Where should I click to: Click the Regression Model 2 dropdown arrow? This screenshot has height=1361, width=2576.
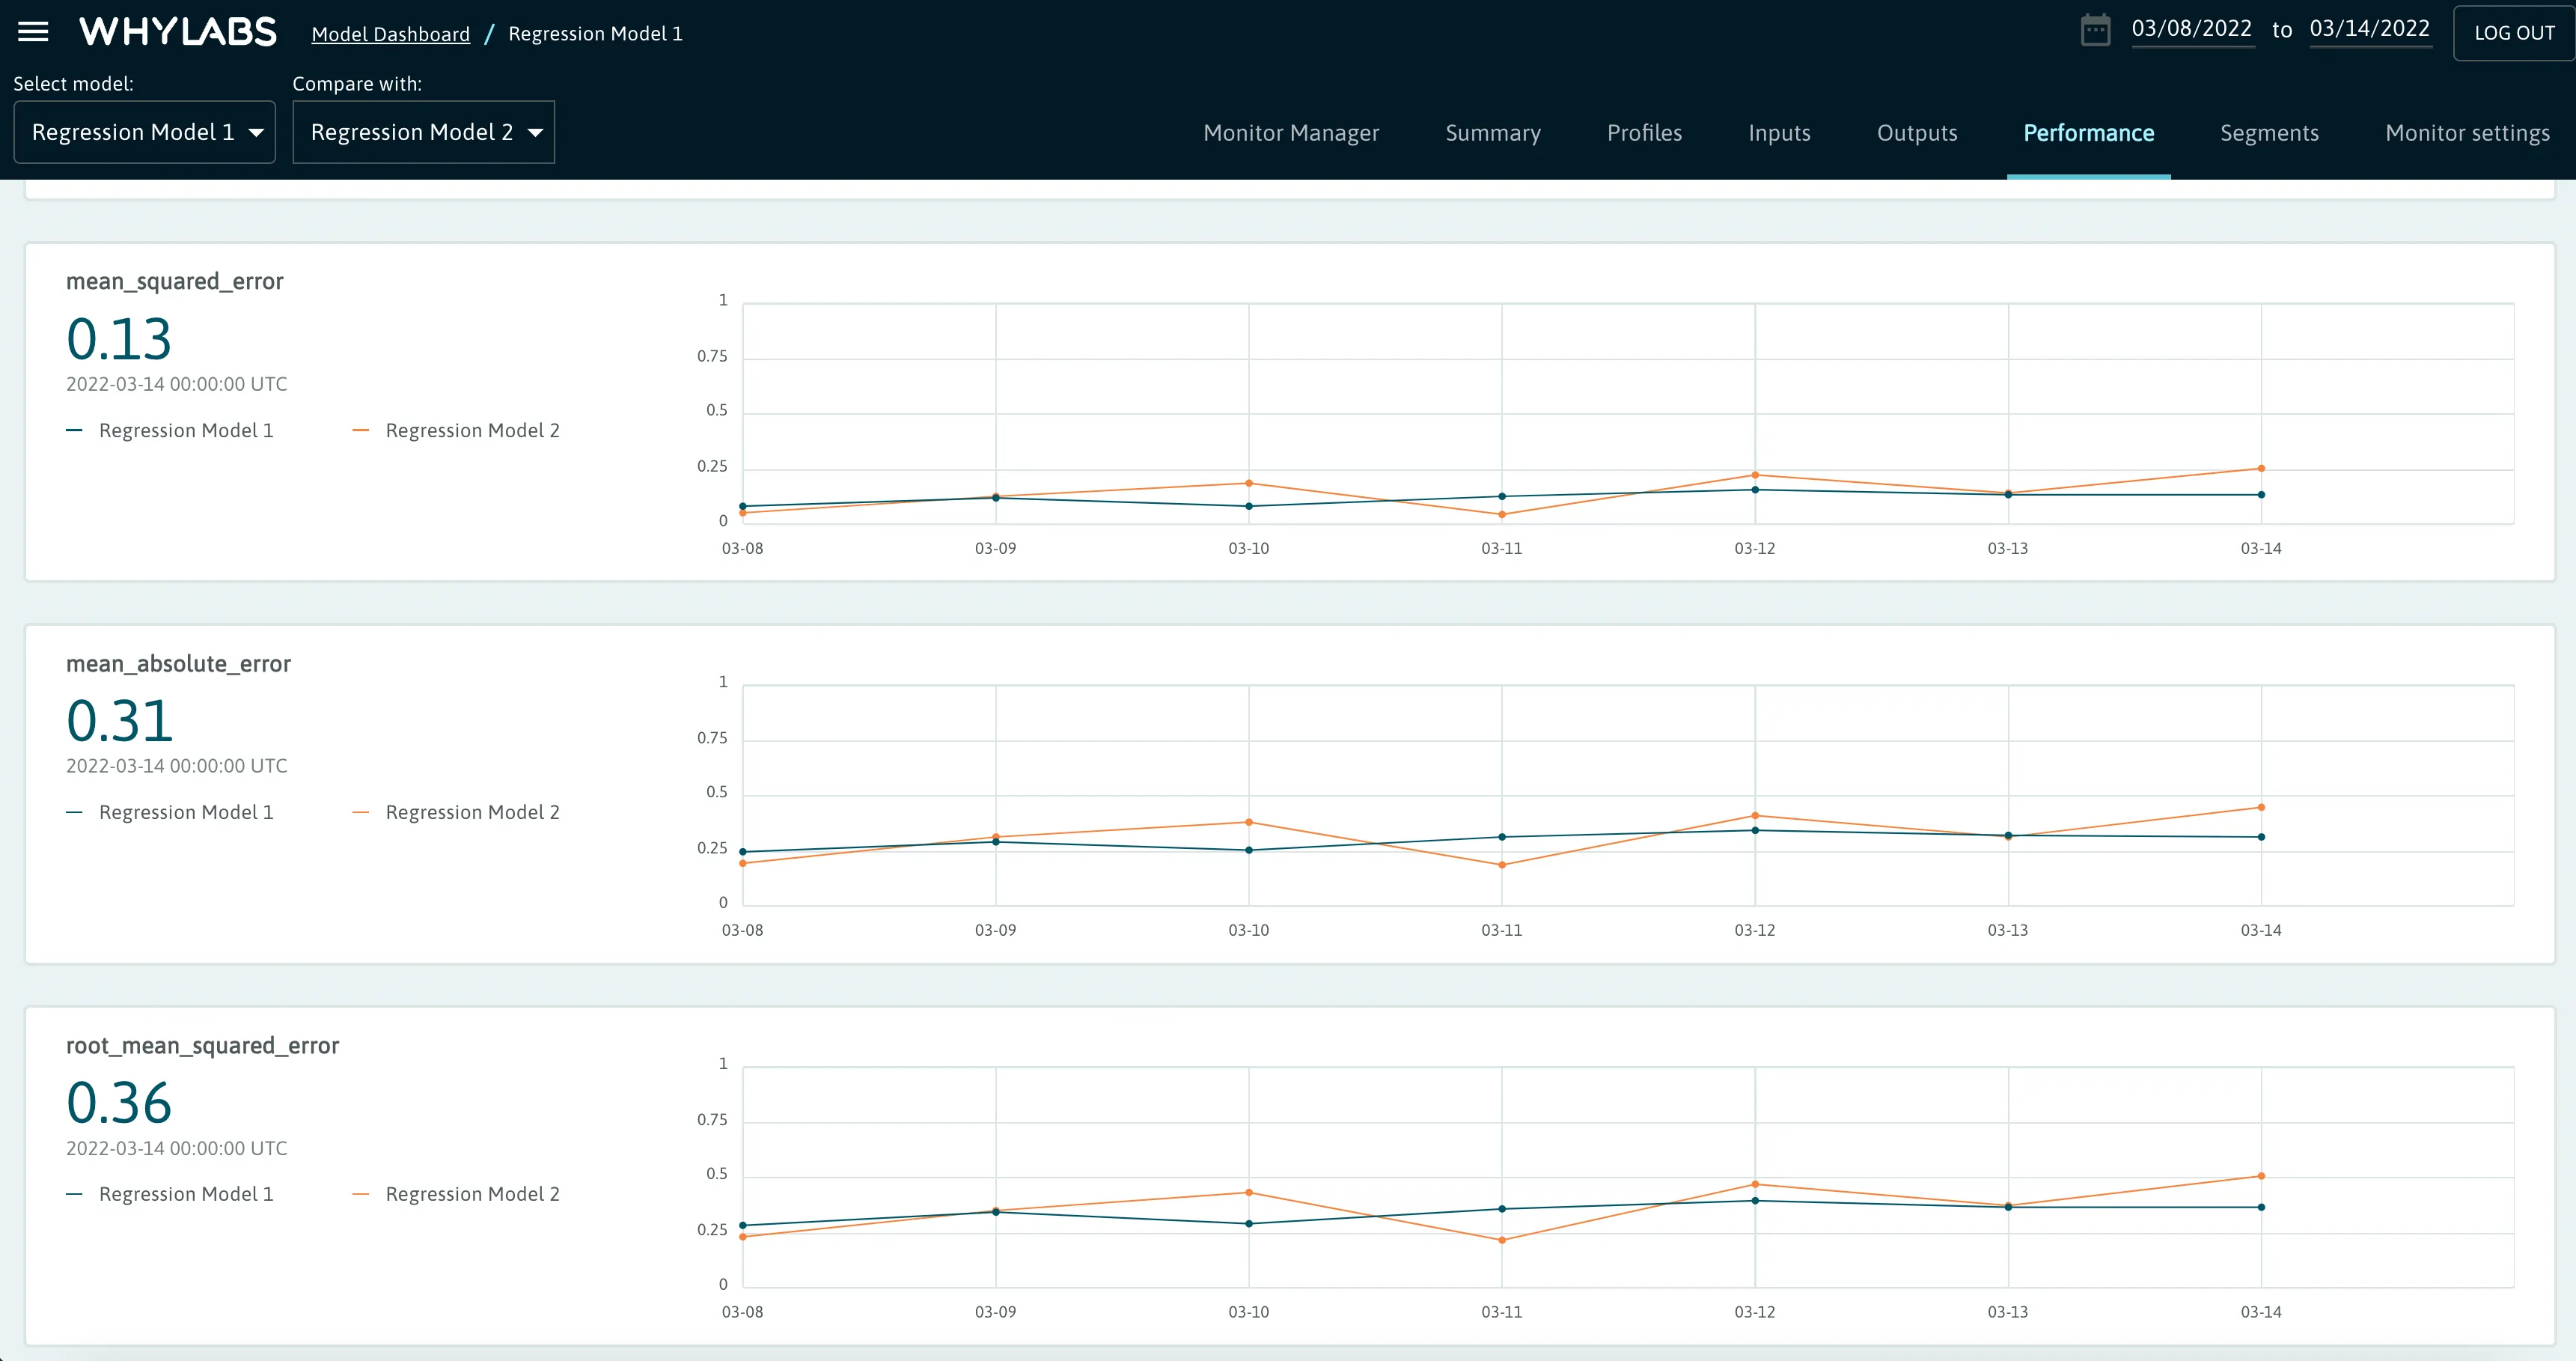[x=535, y=133]
